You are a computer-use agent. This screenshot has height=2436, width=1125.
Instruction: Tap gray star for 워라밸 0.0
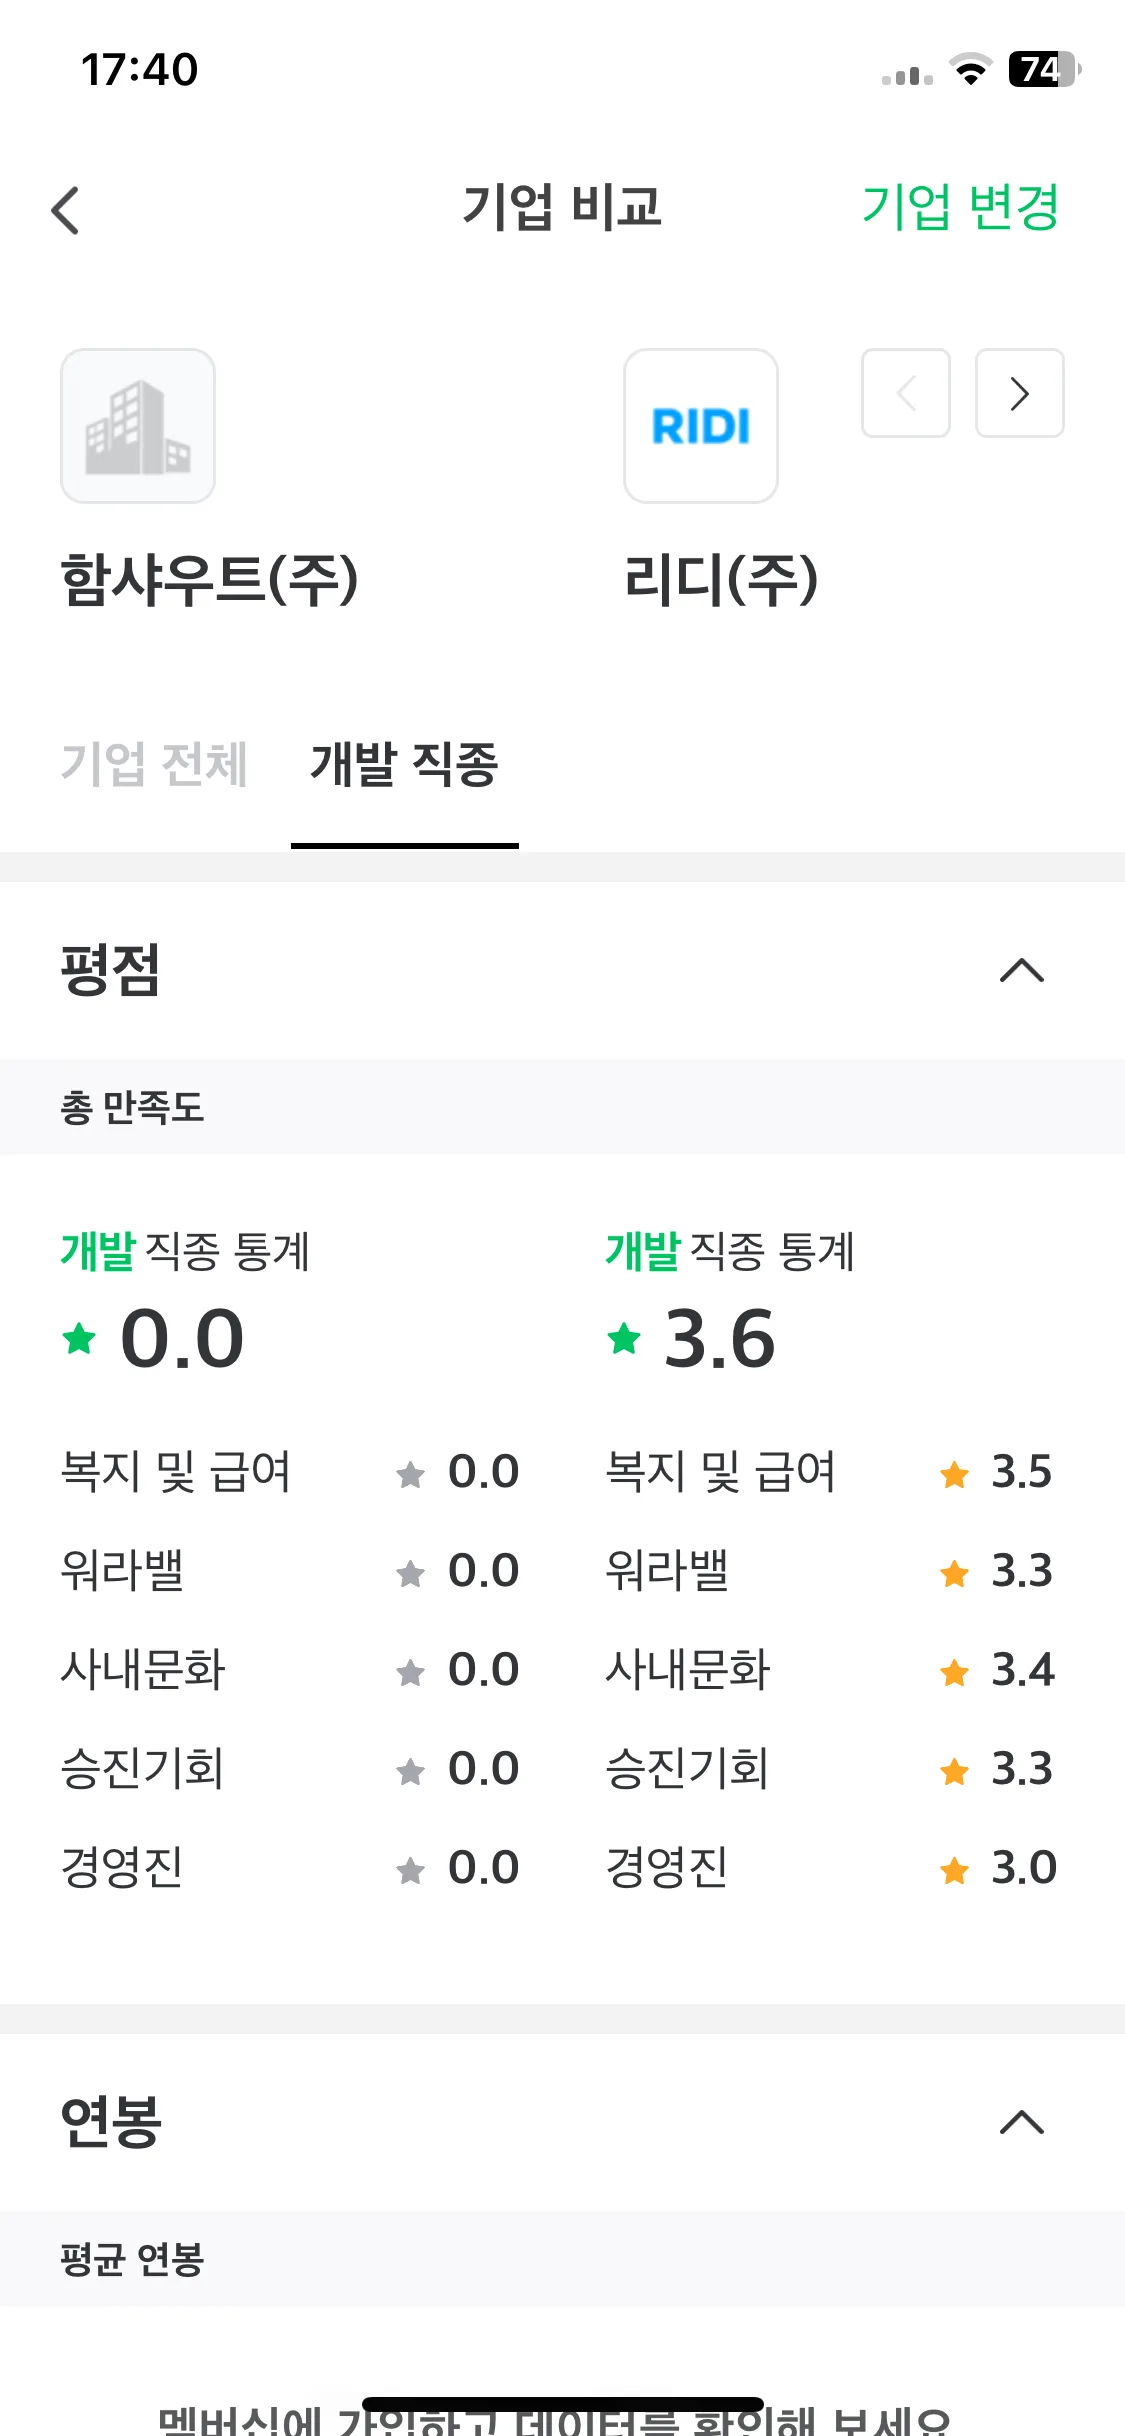point(410,1574)
